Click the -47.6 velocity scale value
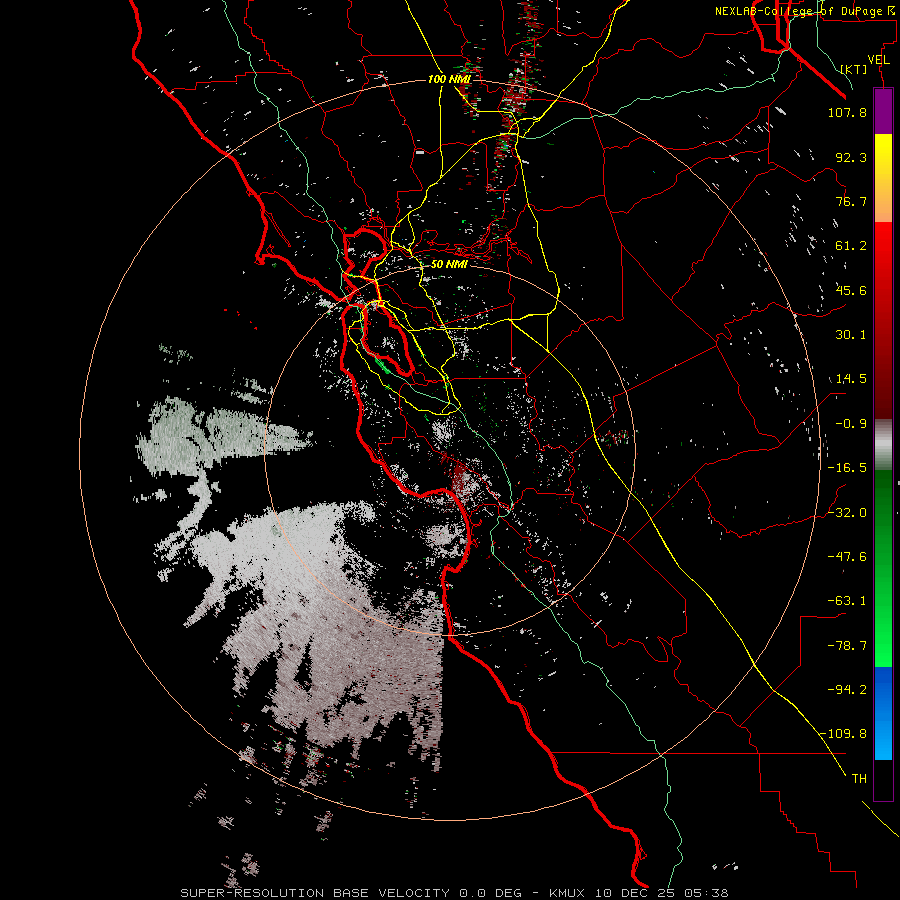The height and width of the screenshot is (900, 900). [847, 557]
